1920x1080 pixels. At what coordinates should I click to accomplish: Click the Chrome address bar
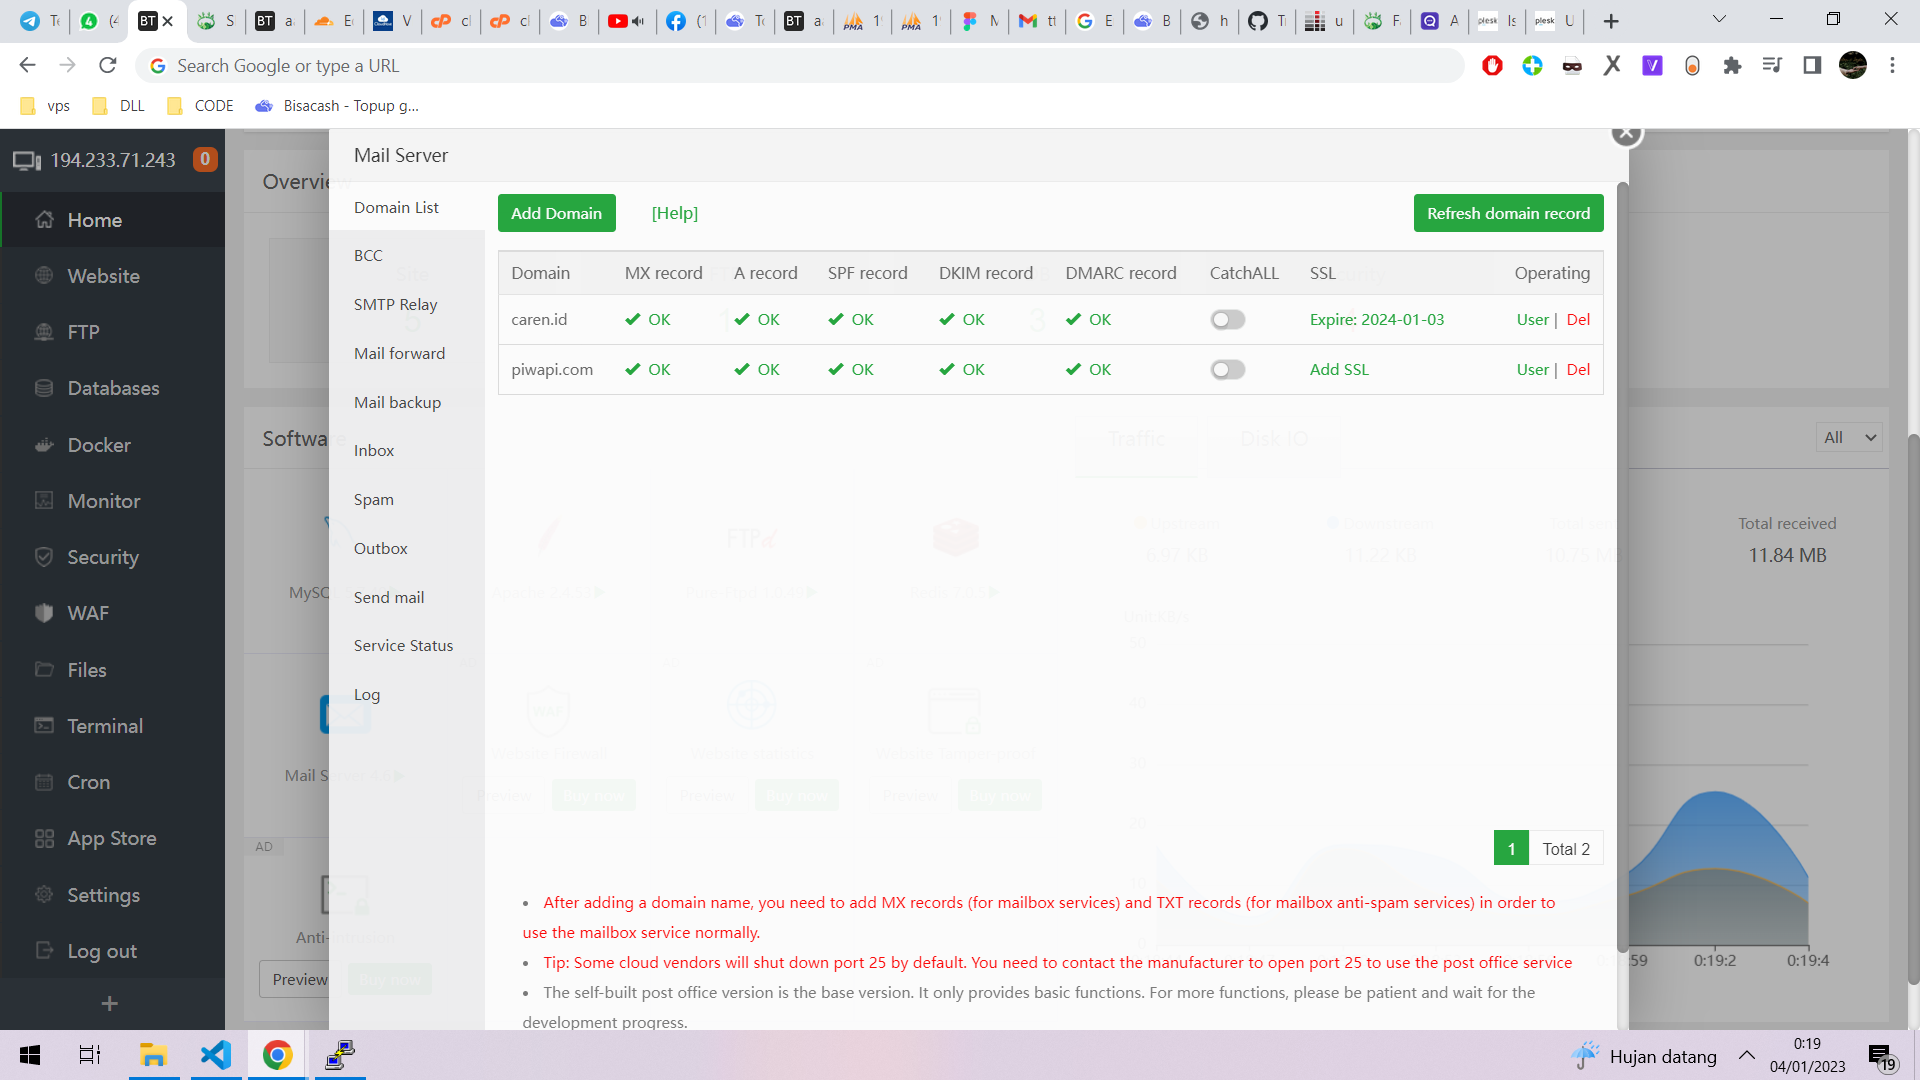(x=800, y=65)
